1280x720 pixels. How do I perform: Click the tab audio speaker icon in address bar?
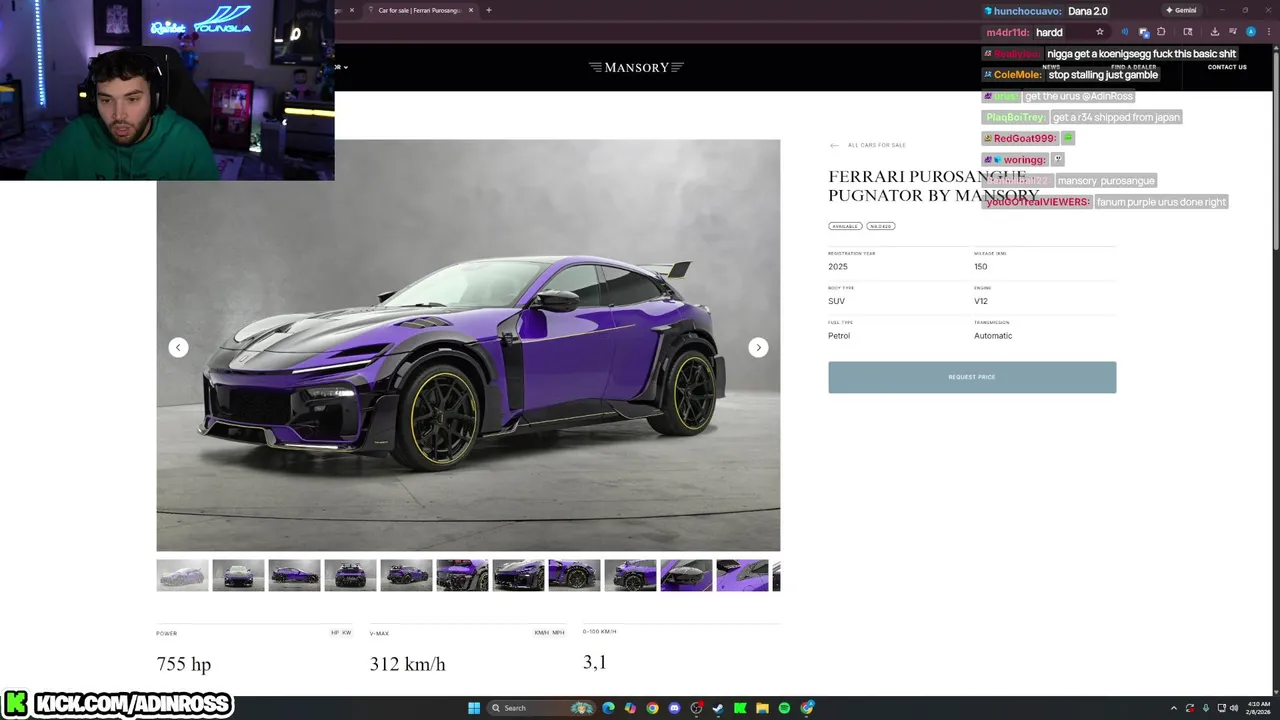pos(1124,32)
